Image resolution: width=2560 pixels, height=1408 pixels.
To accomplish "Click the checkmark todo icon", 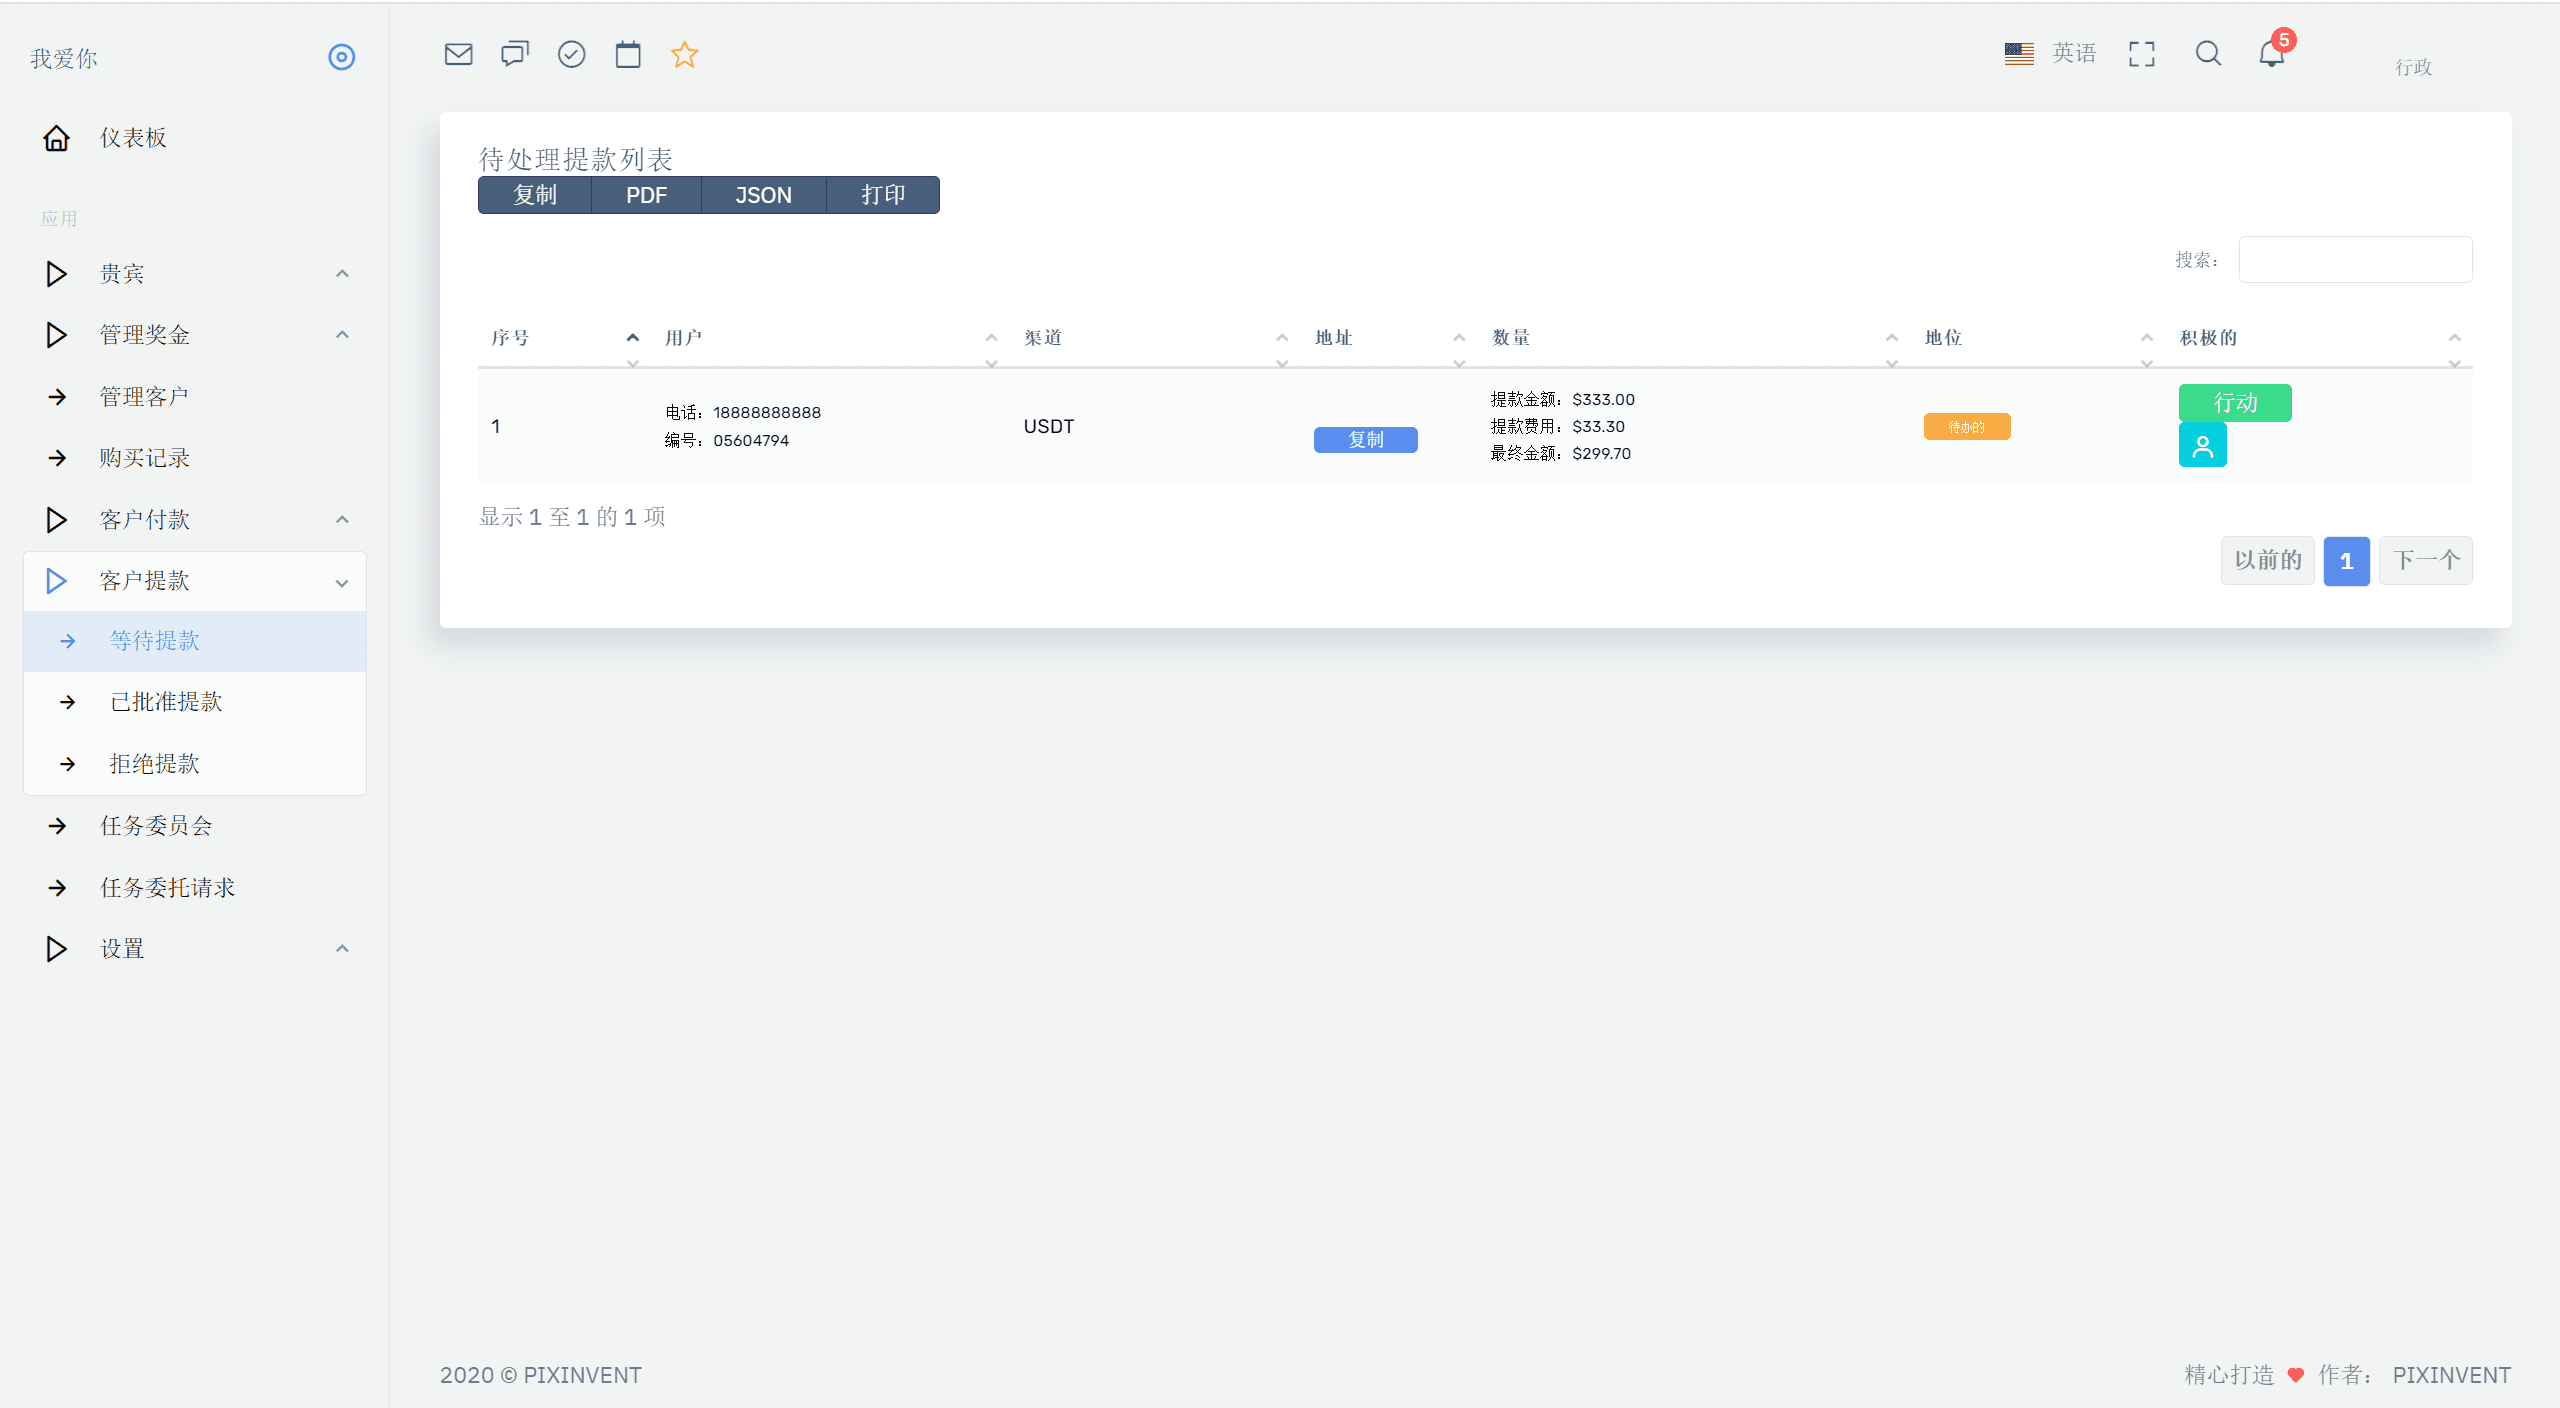I will pos(571,54).
